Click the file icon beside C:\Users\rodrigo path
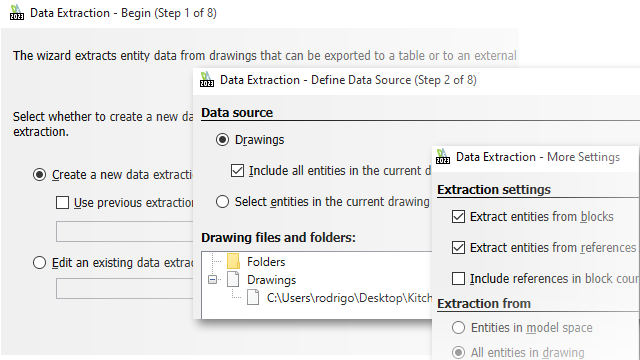This screenshot has height=360, width=640. click(253, 298)
